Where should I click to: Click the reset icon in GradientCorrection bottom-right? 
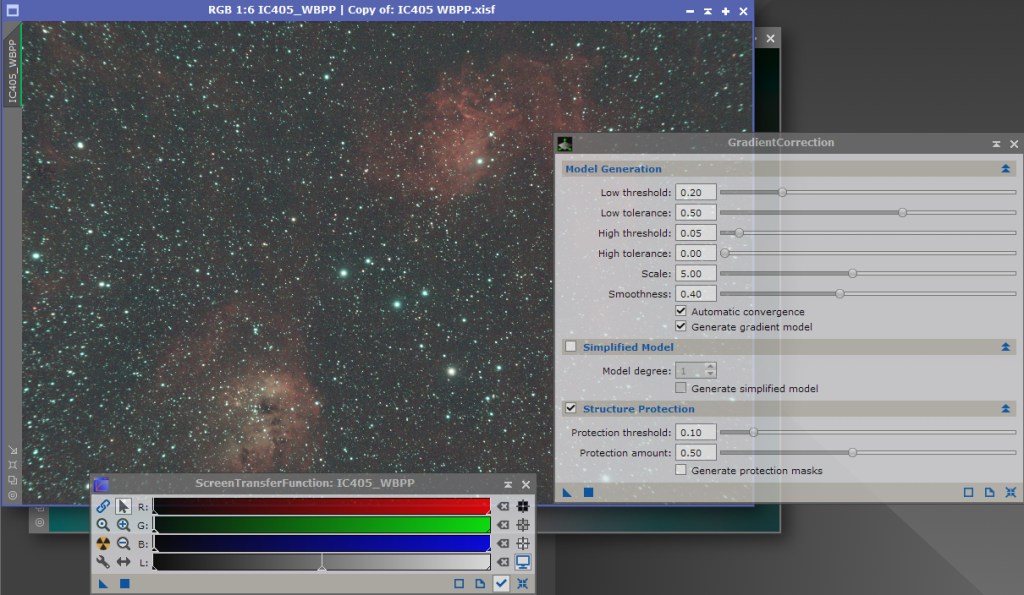[x=1011, y=492]
